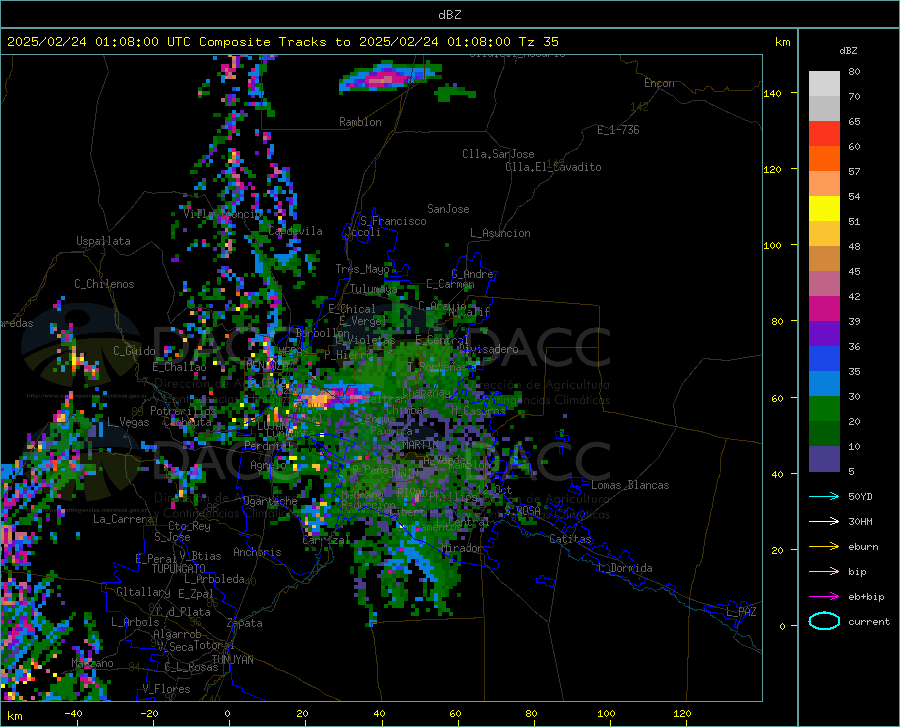Click the Clla.SanJose map label

498,154
